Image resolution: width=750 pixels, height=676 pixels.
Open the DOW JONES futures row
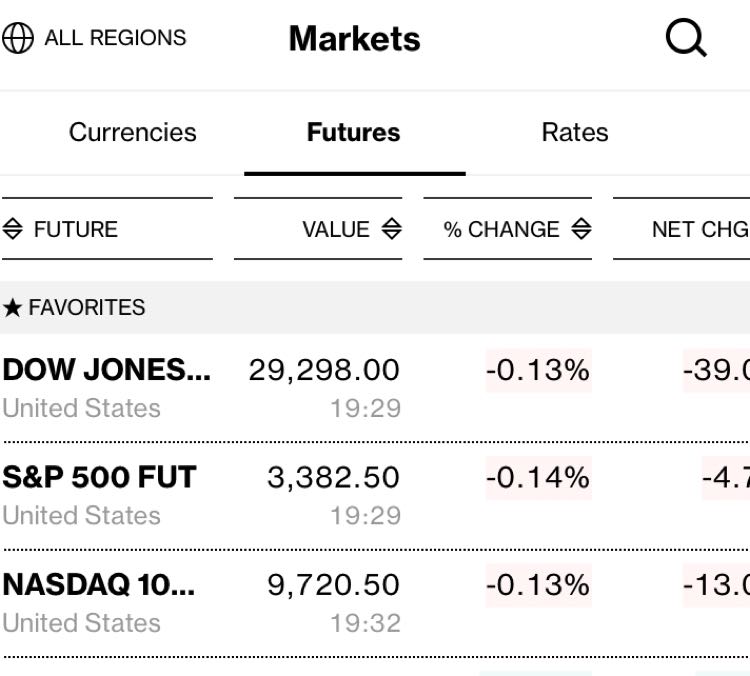[107, 370]
